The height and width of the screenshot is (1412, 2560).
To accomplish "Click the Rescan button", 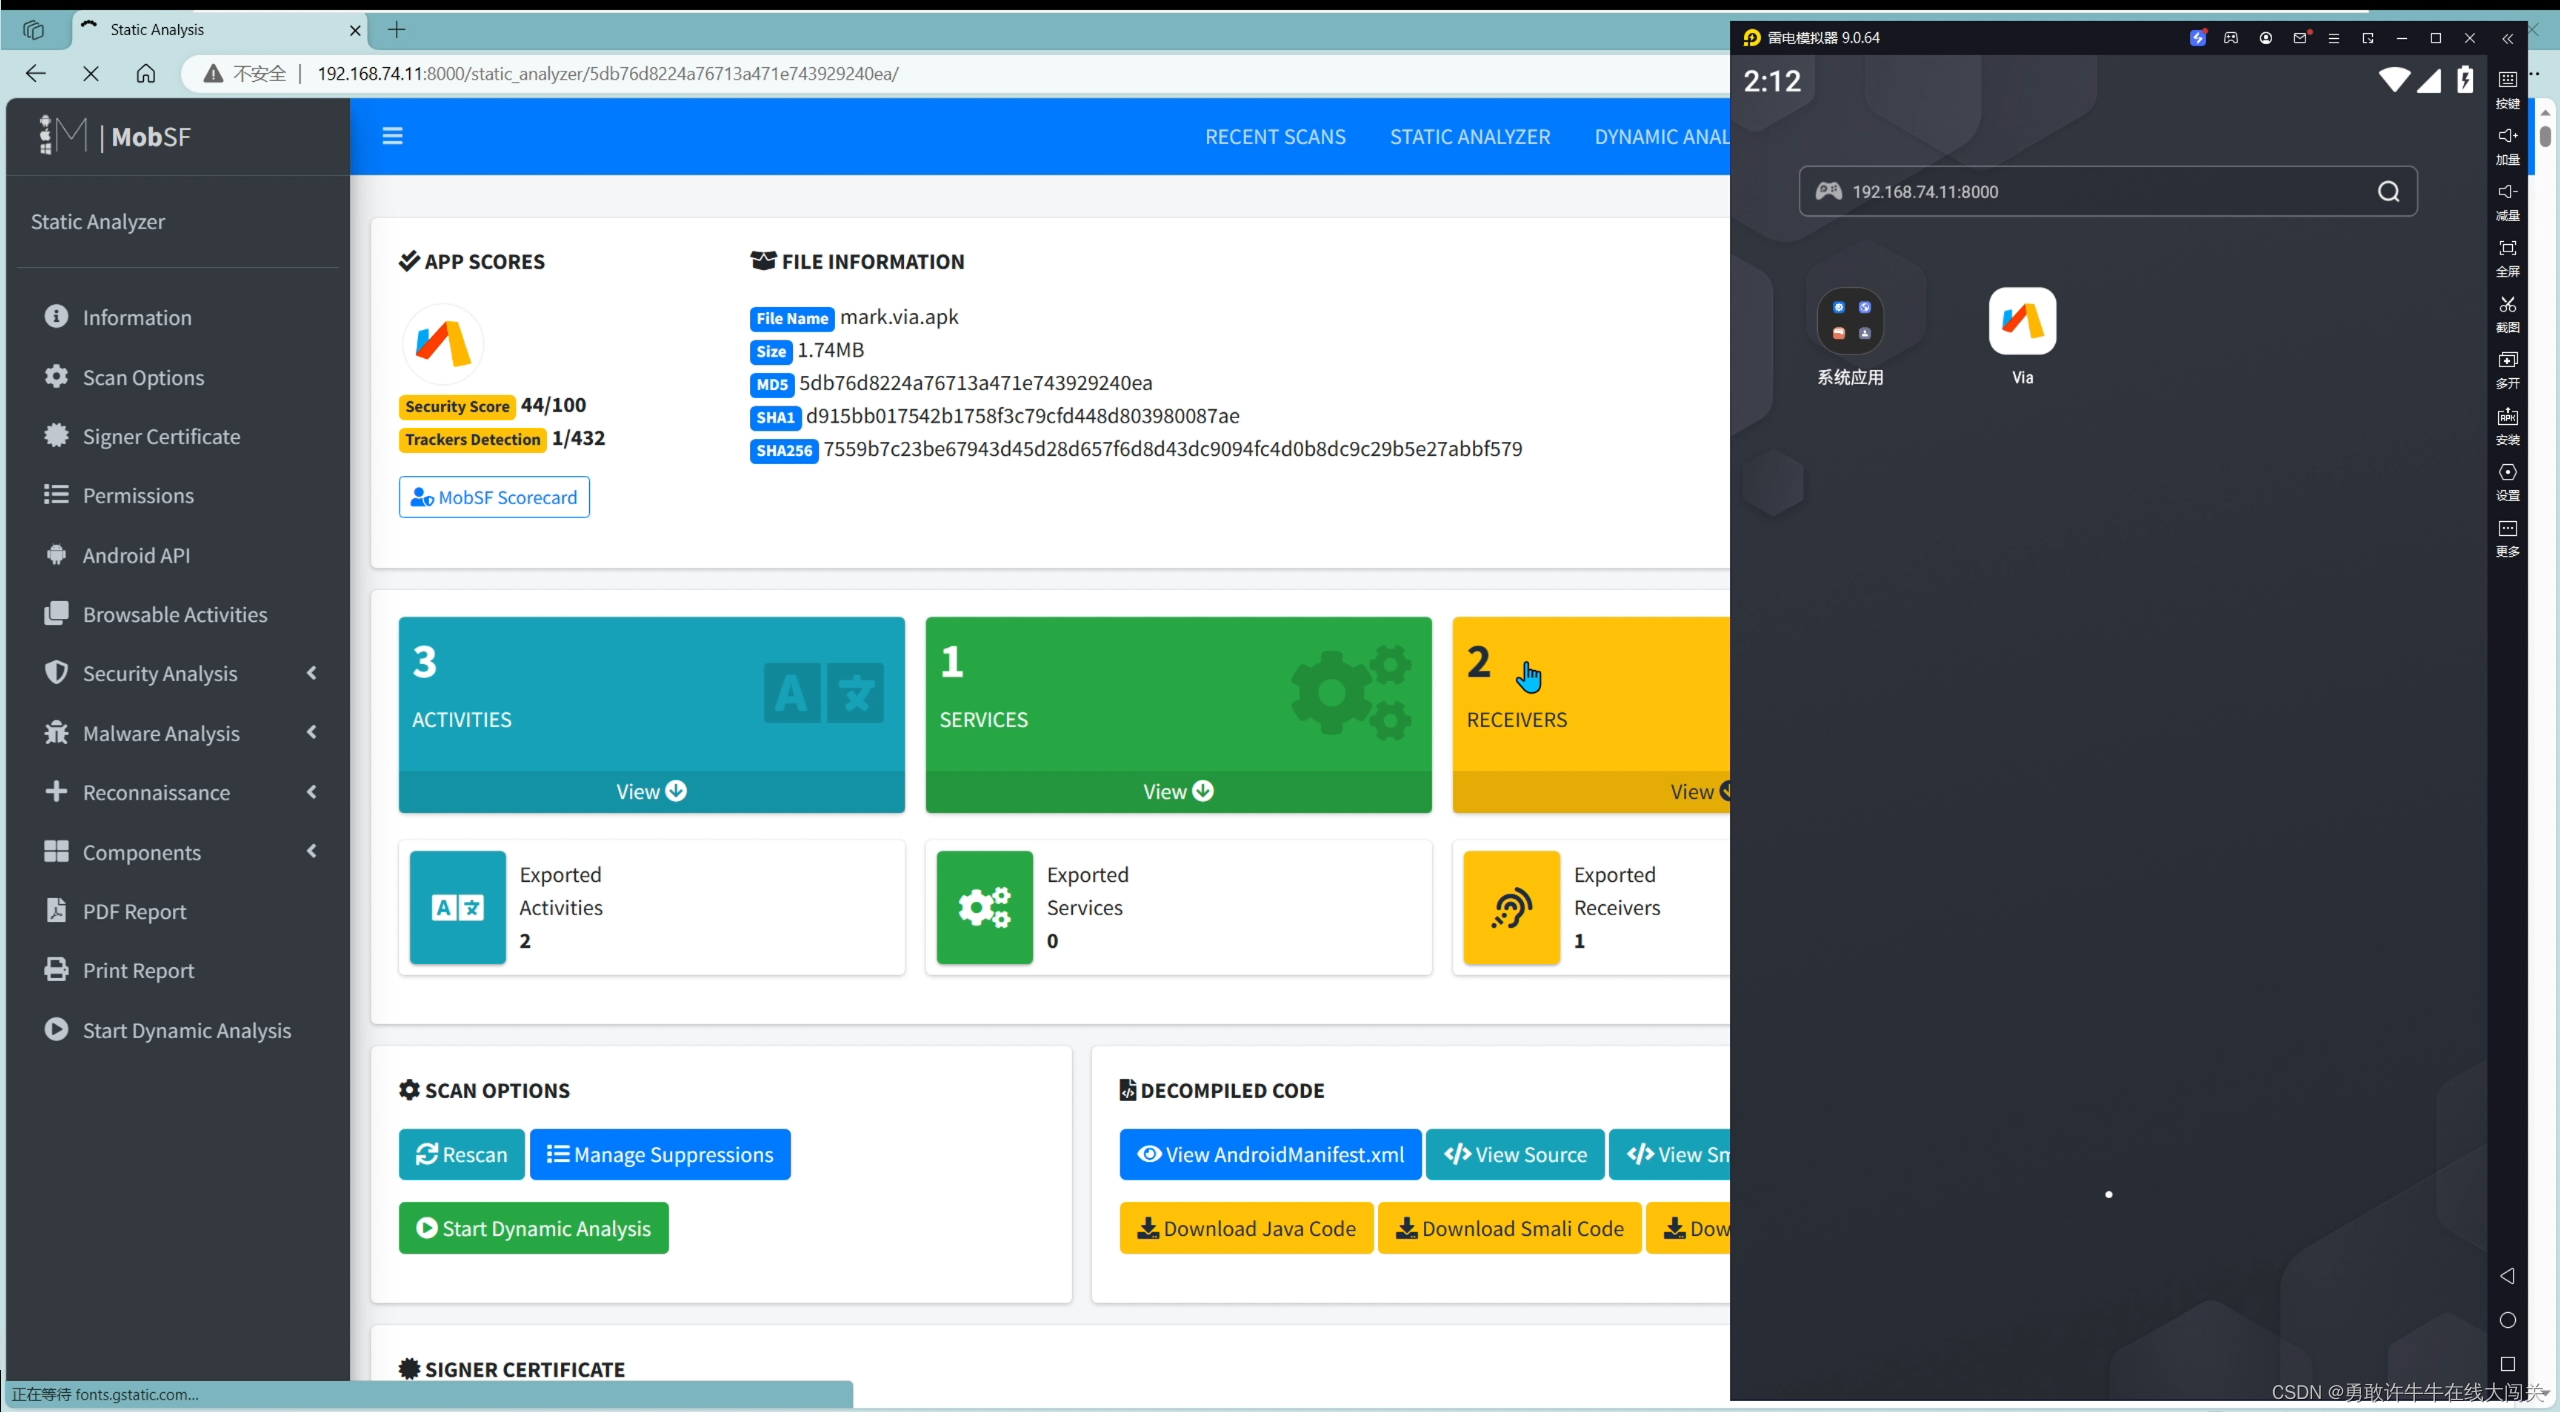I will coord(461,1154).
